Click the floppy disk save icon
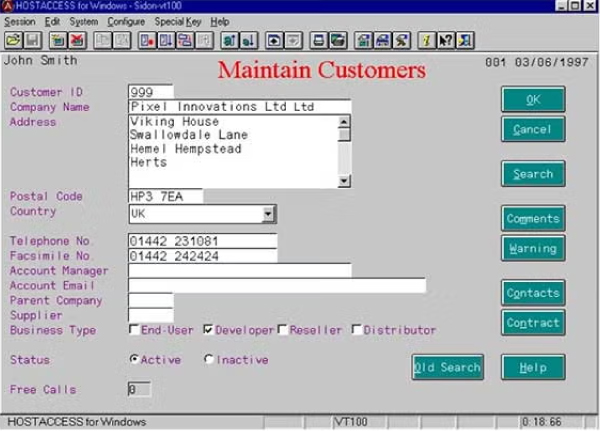 33,40
